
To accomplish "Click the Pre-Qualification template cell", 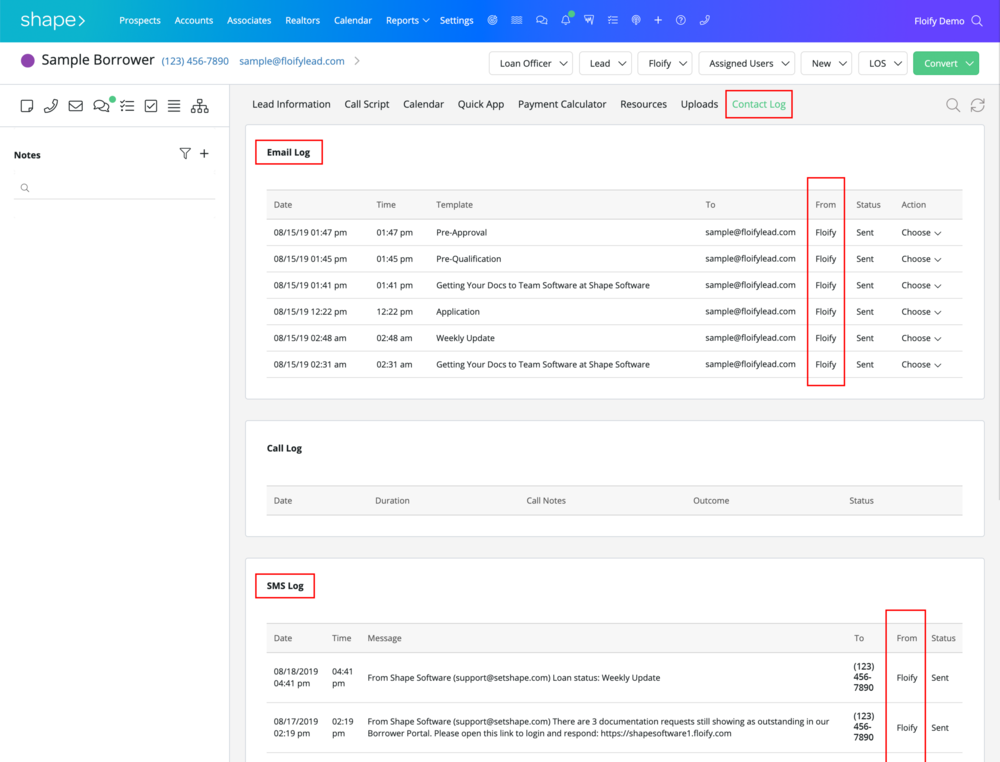I will coord(468,259).
